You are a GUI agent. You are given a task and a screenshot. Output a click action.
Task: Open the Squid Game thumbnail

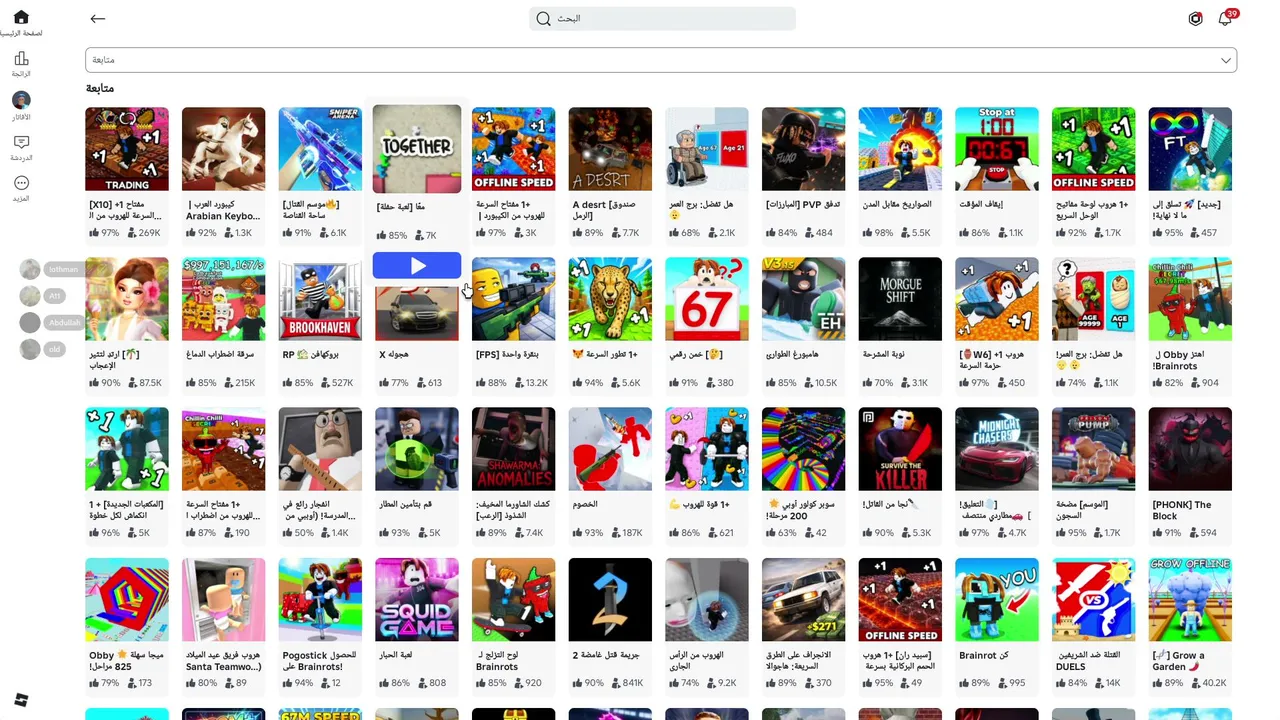pyautogui.click(x=417, y=600)
